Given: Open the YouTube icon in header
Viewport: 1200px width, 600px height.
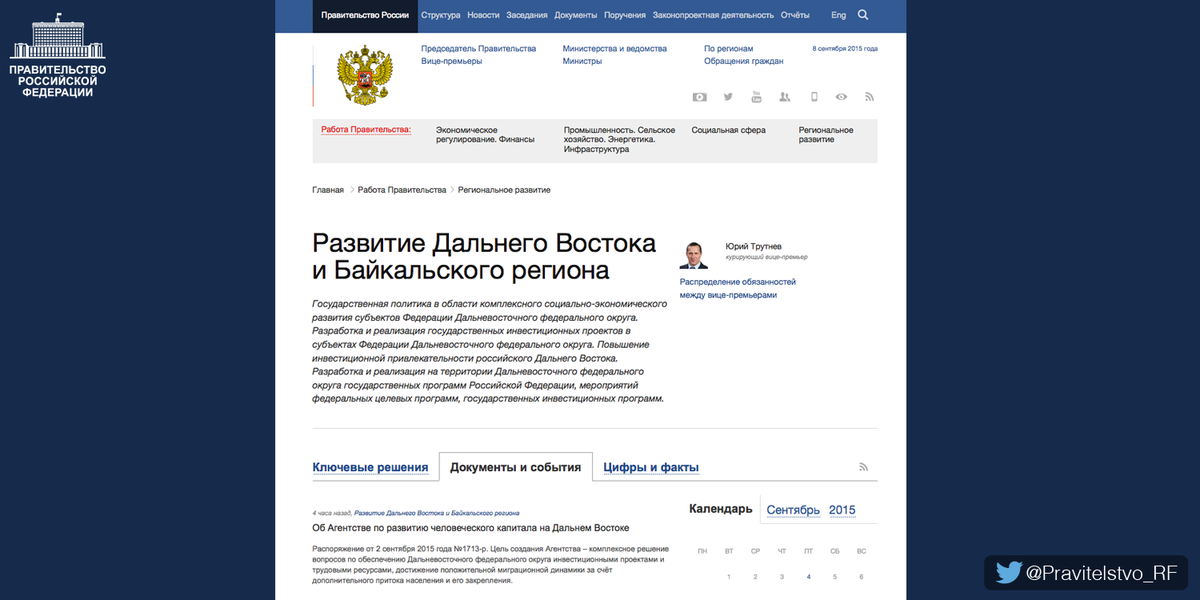Looking at the screenshot, I should click(757, 97).
